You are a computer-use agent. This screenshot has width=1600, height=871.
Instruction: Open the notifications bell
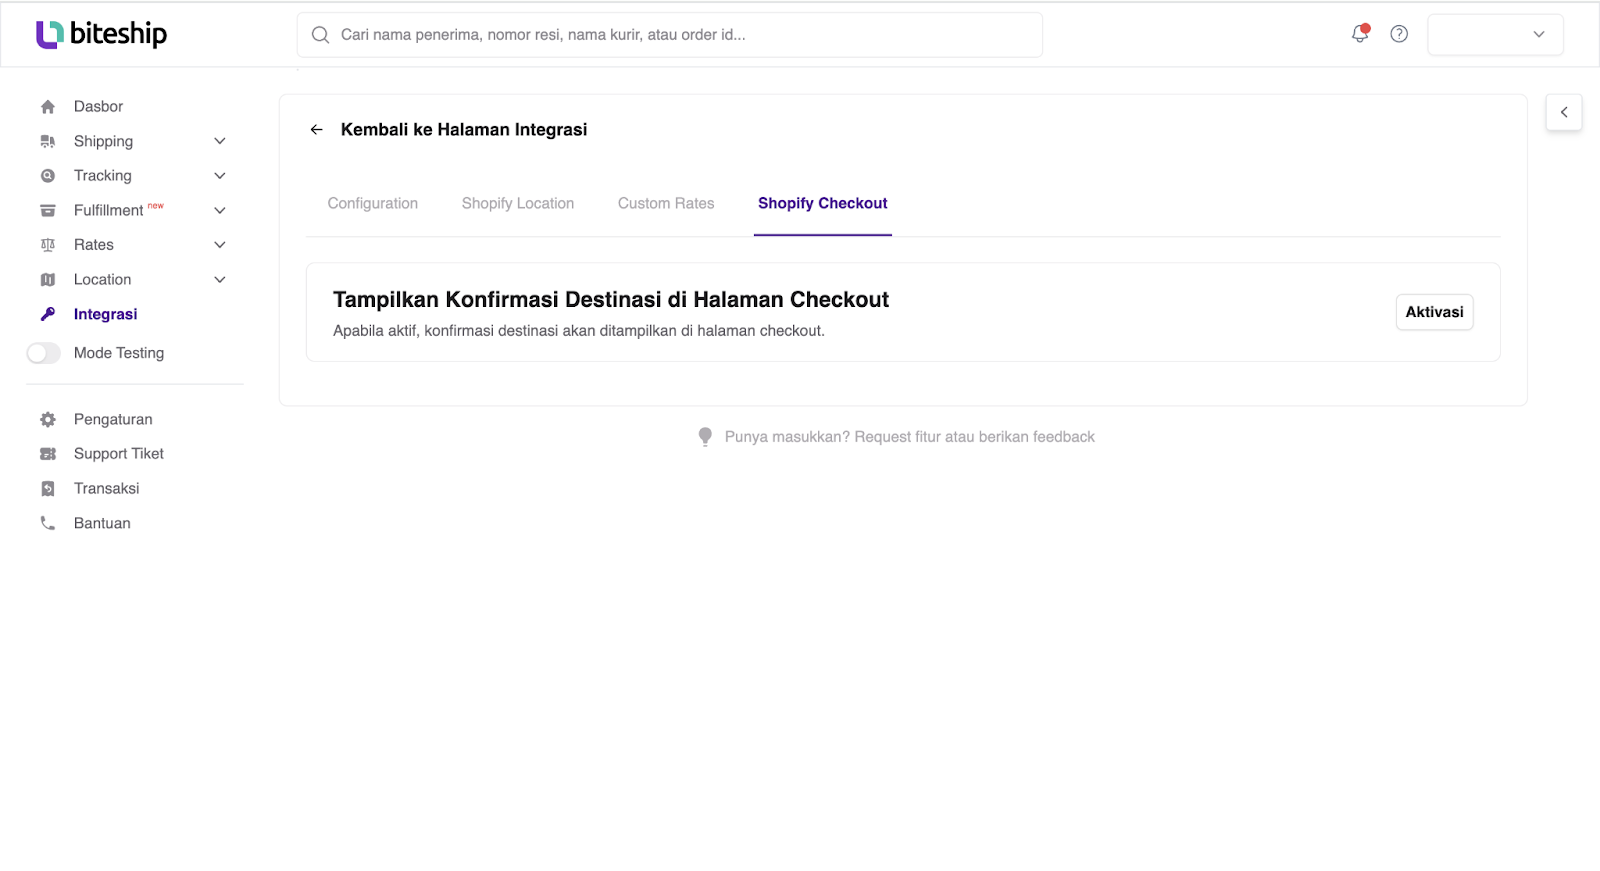click(1360, 34)
